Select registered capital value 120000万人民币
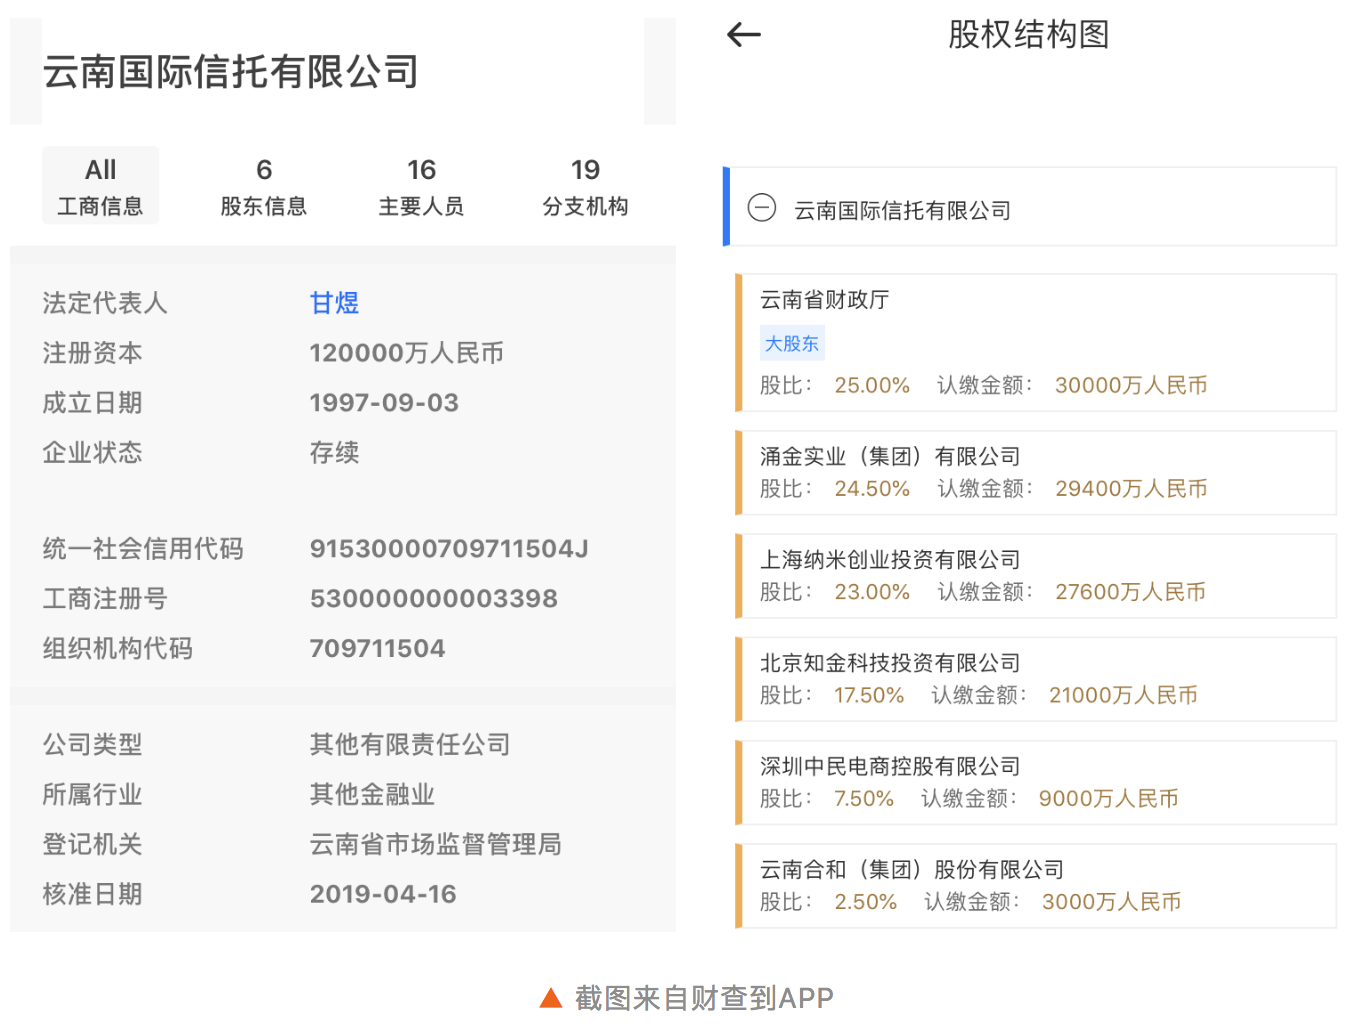This screenshot has width=1350, height=1032. [x=407, y=353]
